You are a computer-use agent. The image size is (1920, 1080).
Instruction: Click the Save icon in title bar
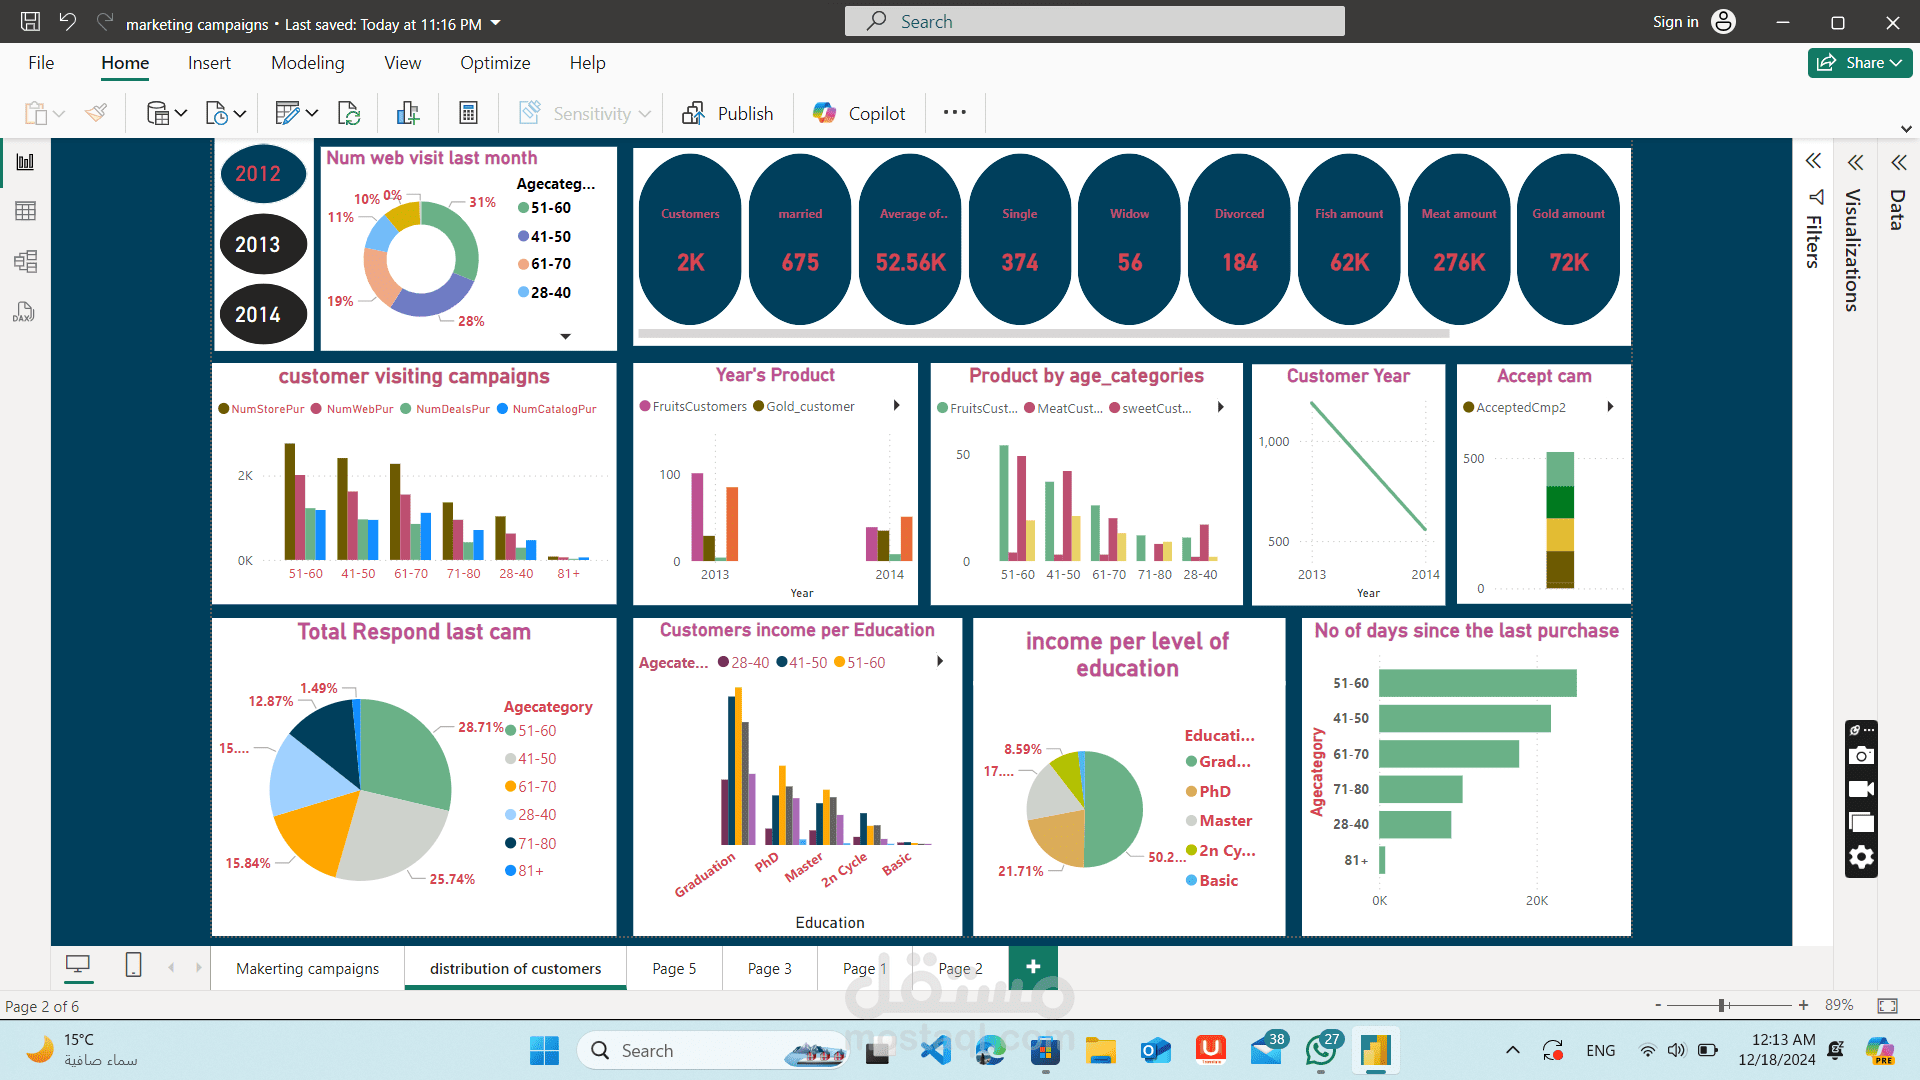click(30, 22)
